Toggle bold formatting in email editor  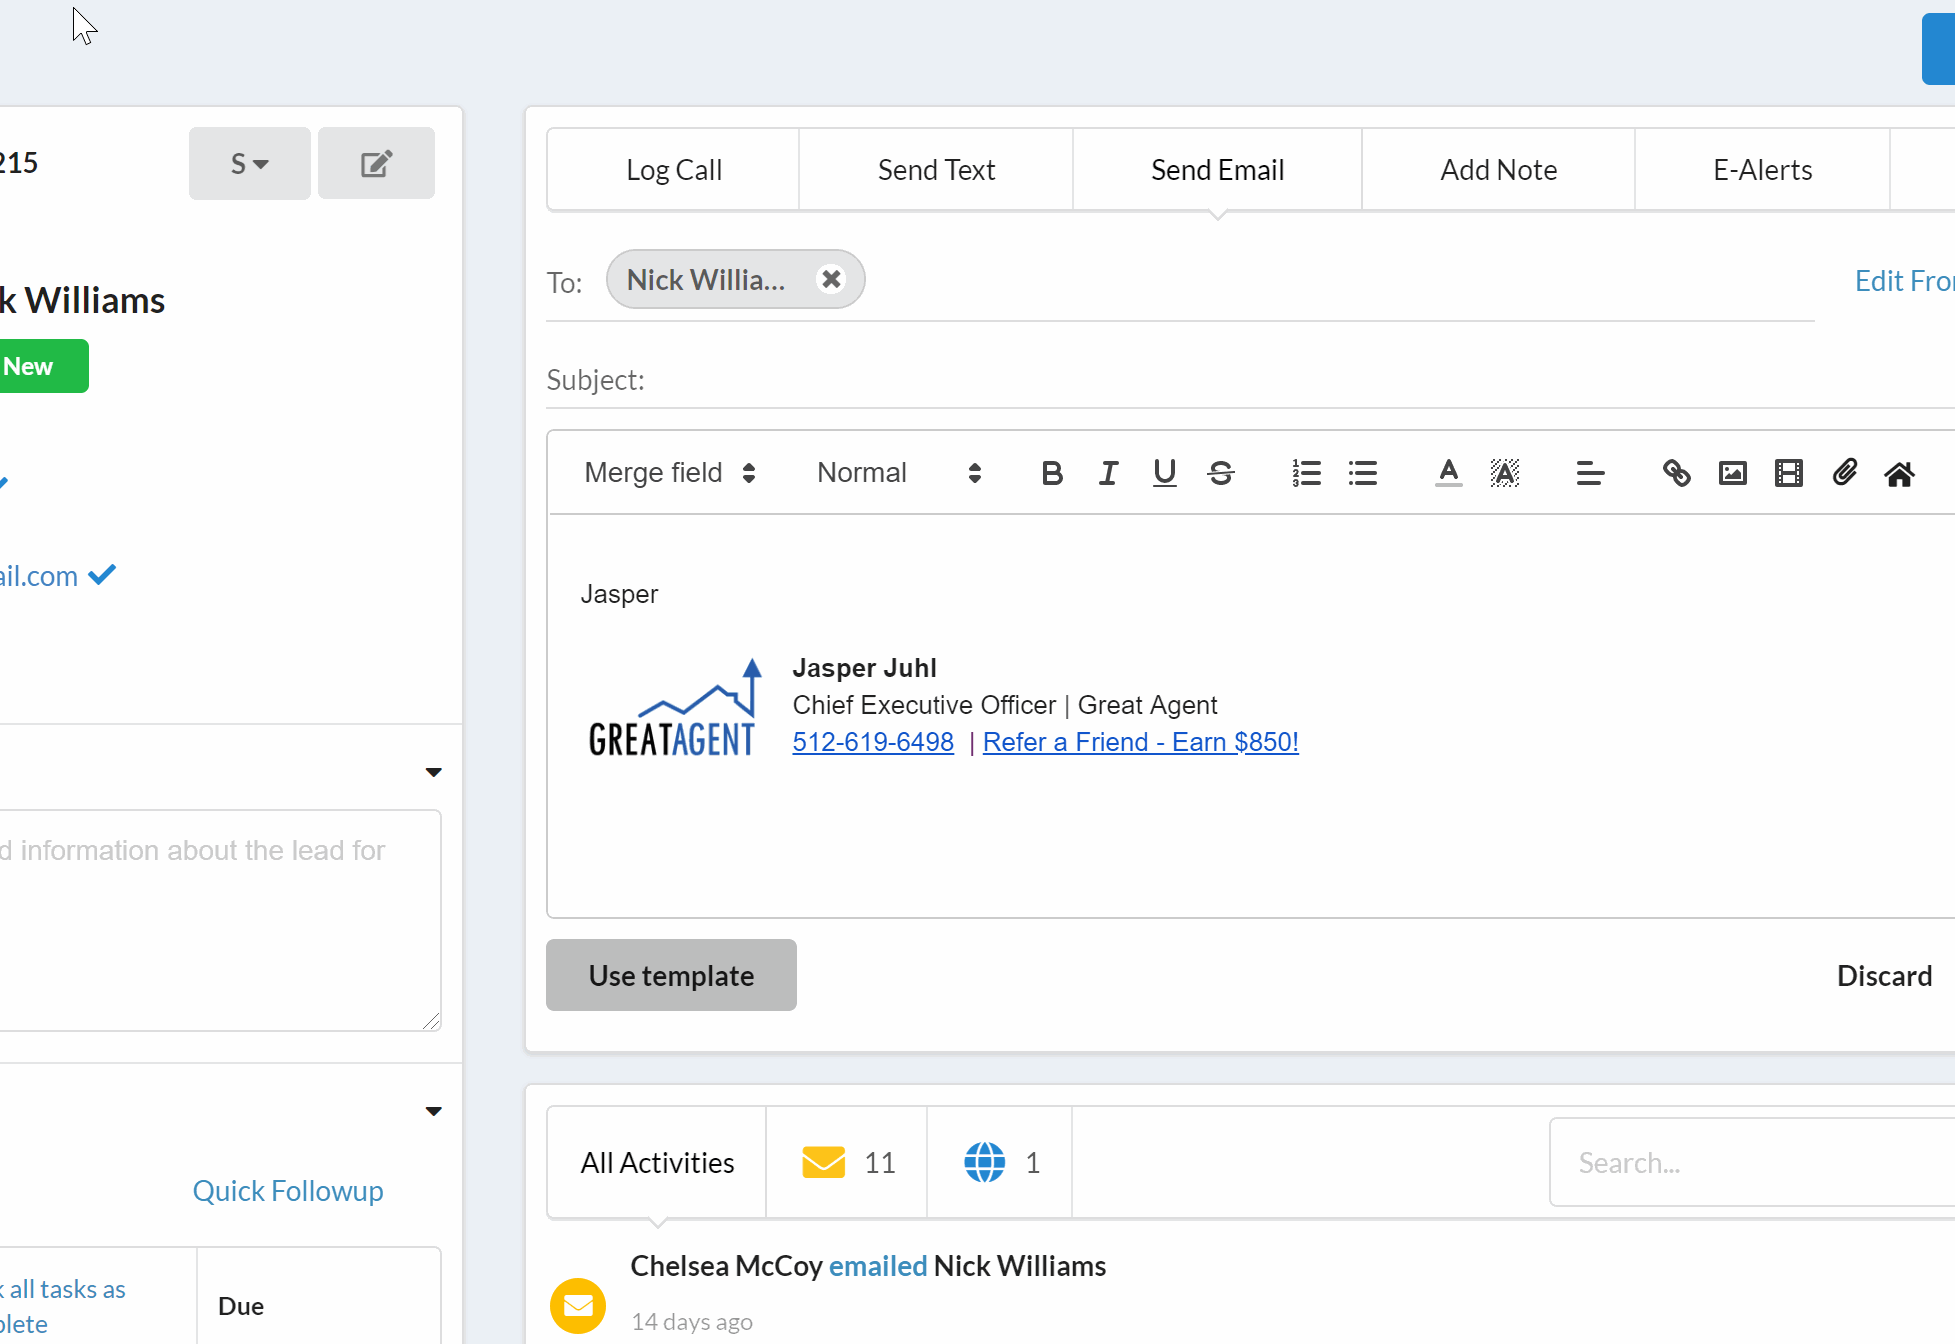point(1051,473)
